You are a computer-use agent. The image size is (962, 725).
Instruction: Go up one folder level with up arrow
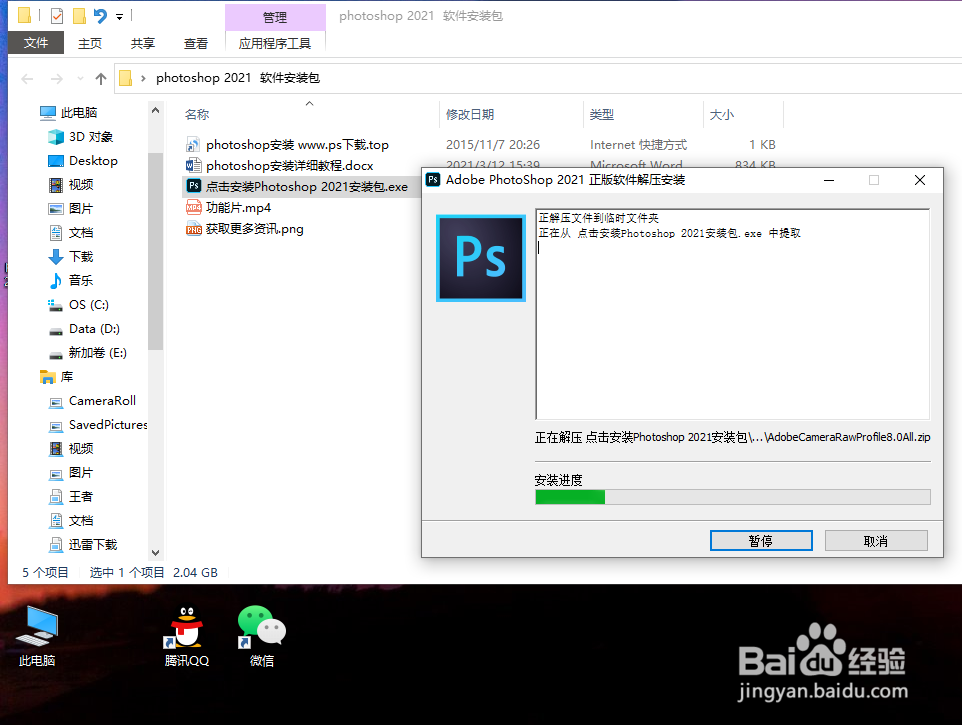[x=101, y=79]
